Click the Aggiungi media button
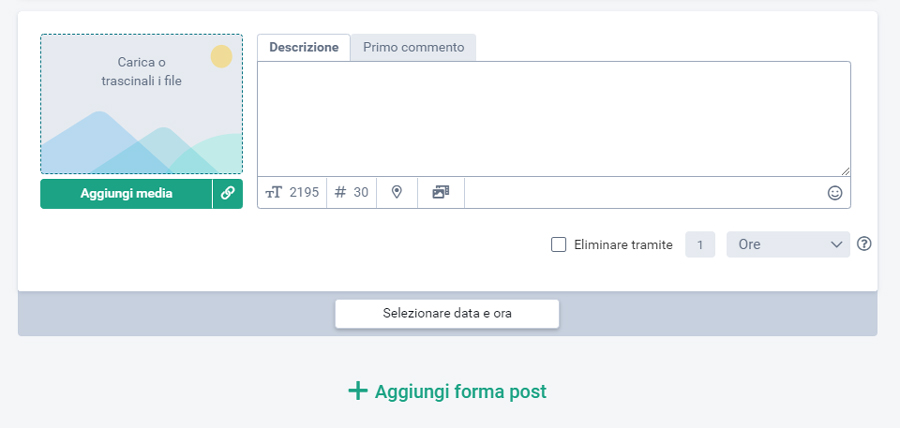 pyautogui.click(x=126, y=193)
